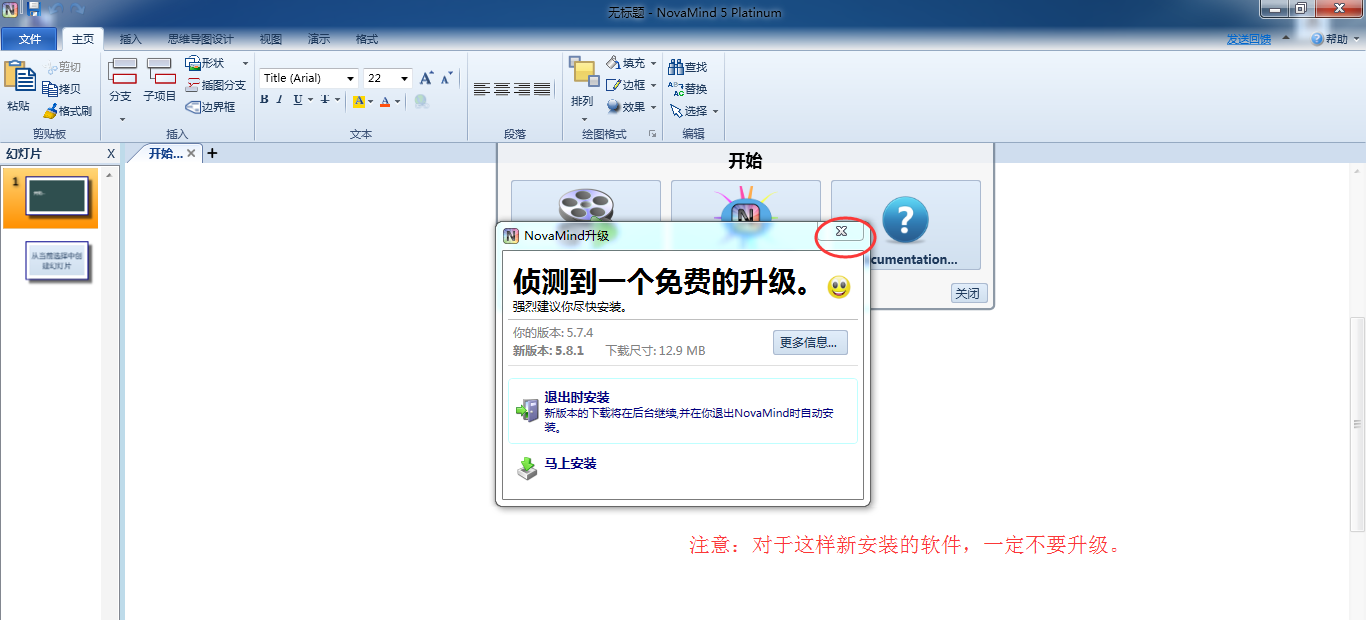Switch to the Presentation (演示) tab
The width and height of the screenshot is (1366, 620).
pos(319,39)
